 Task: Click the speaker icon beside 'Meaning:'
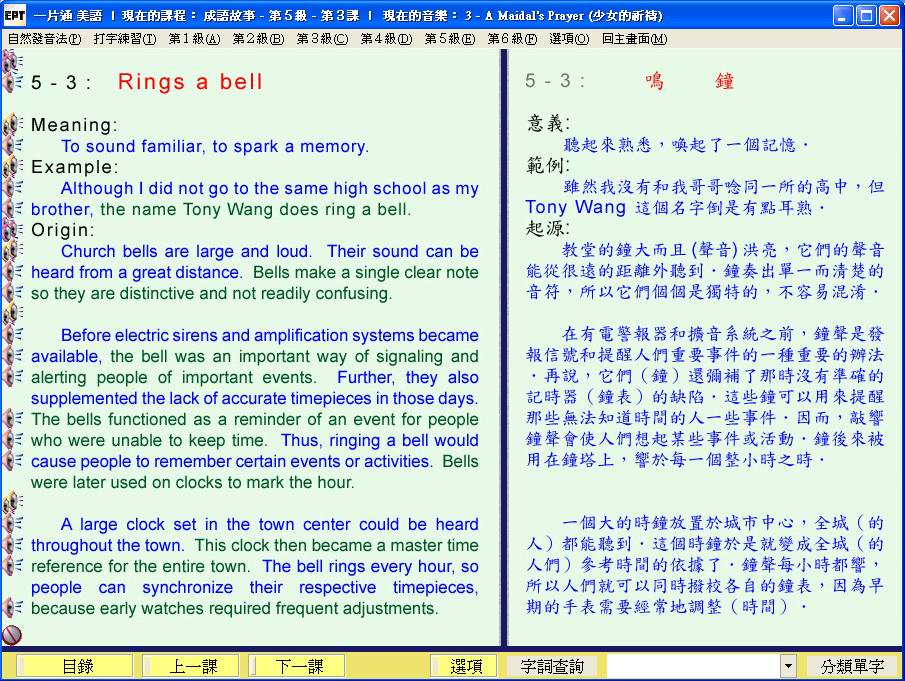pos(13,125)
